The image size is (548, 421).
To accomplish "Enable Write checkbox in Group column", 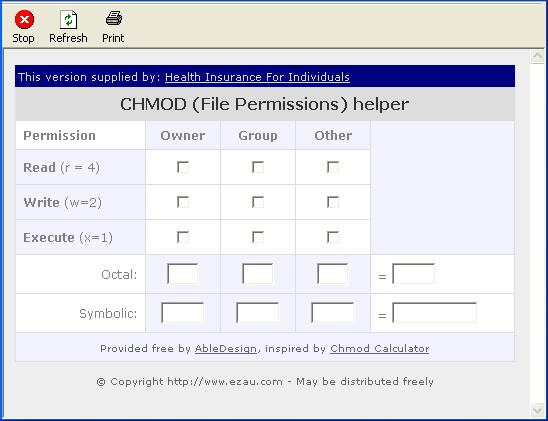I will tap(258, 202).
